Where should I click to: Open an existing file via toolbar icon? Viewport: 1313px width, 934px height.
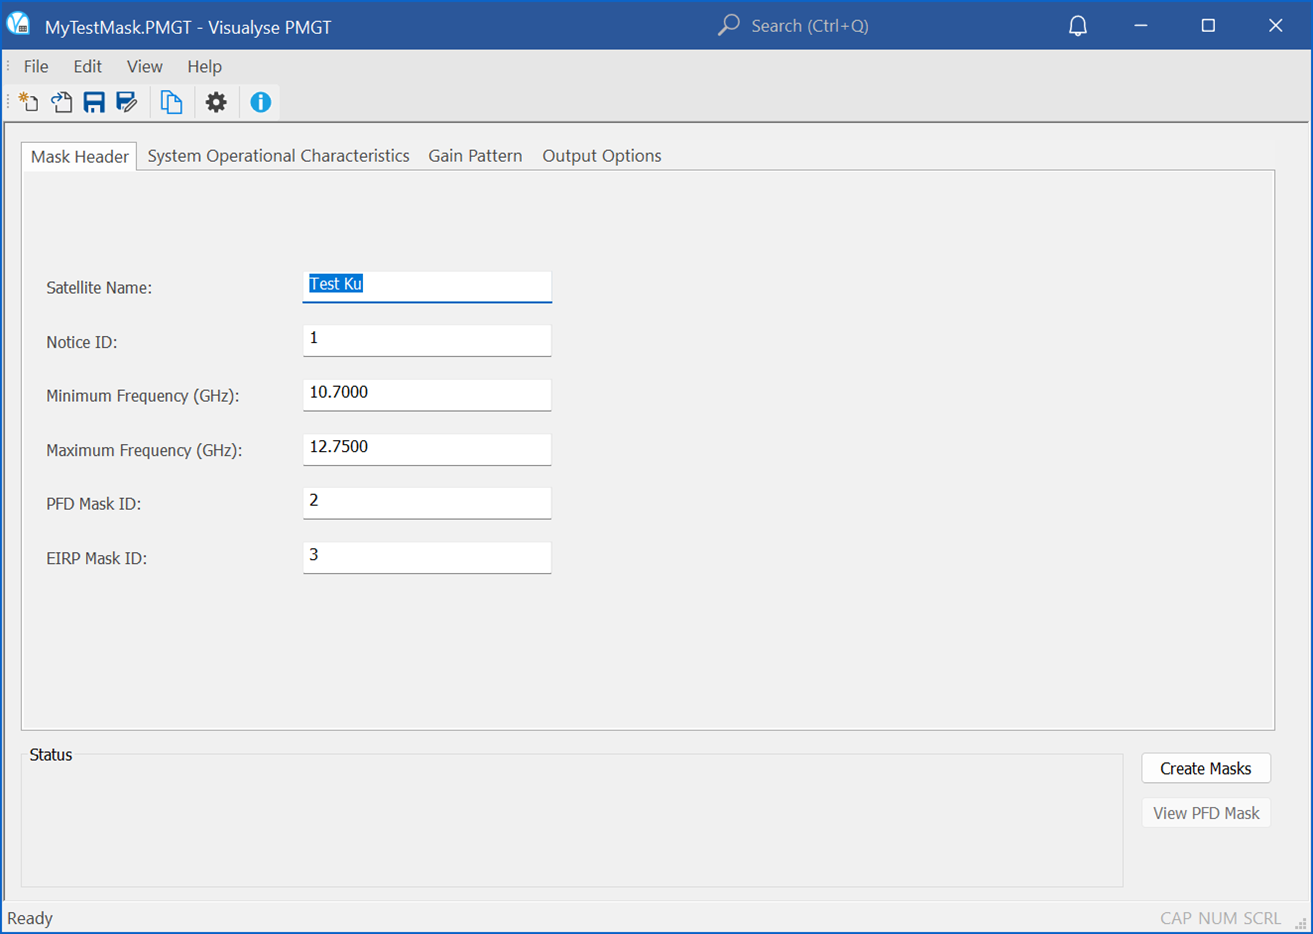point(61,102)
